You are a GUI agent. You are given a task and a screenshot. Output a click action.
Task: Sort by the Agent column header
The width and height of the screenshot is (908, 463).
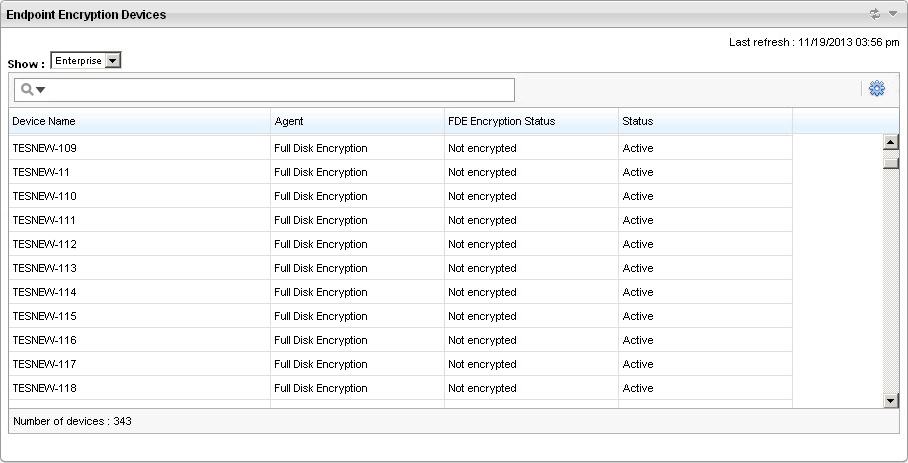pos(288,121)
